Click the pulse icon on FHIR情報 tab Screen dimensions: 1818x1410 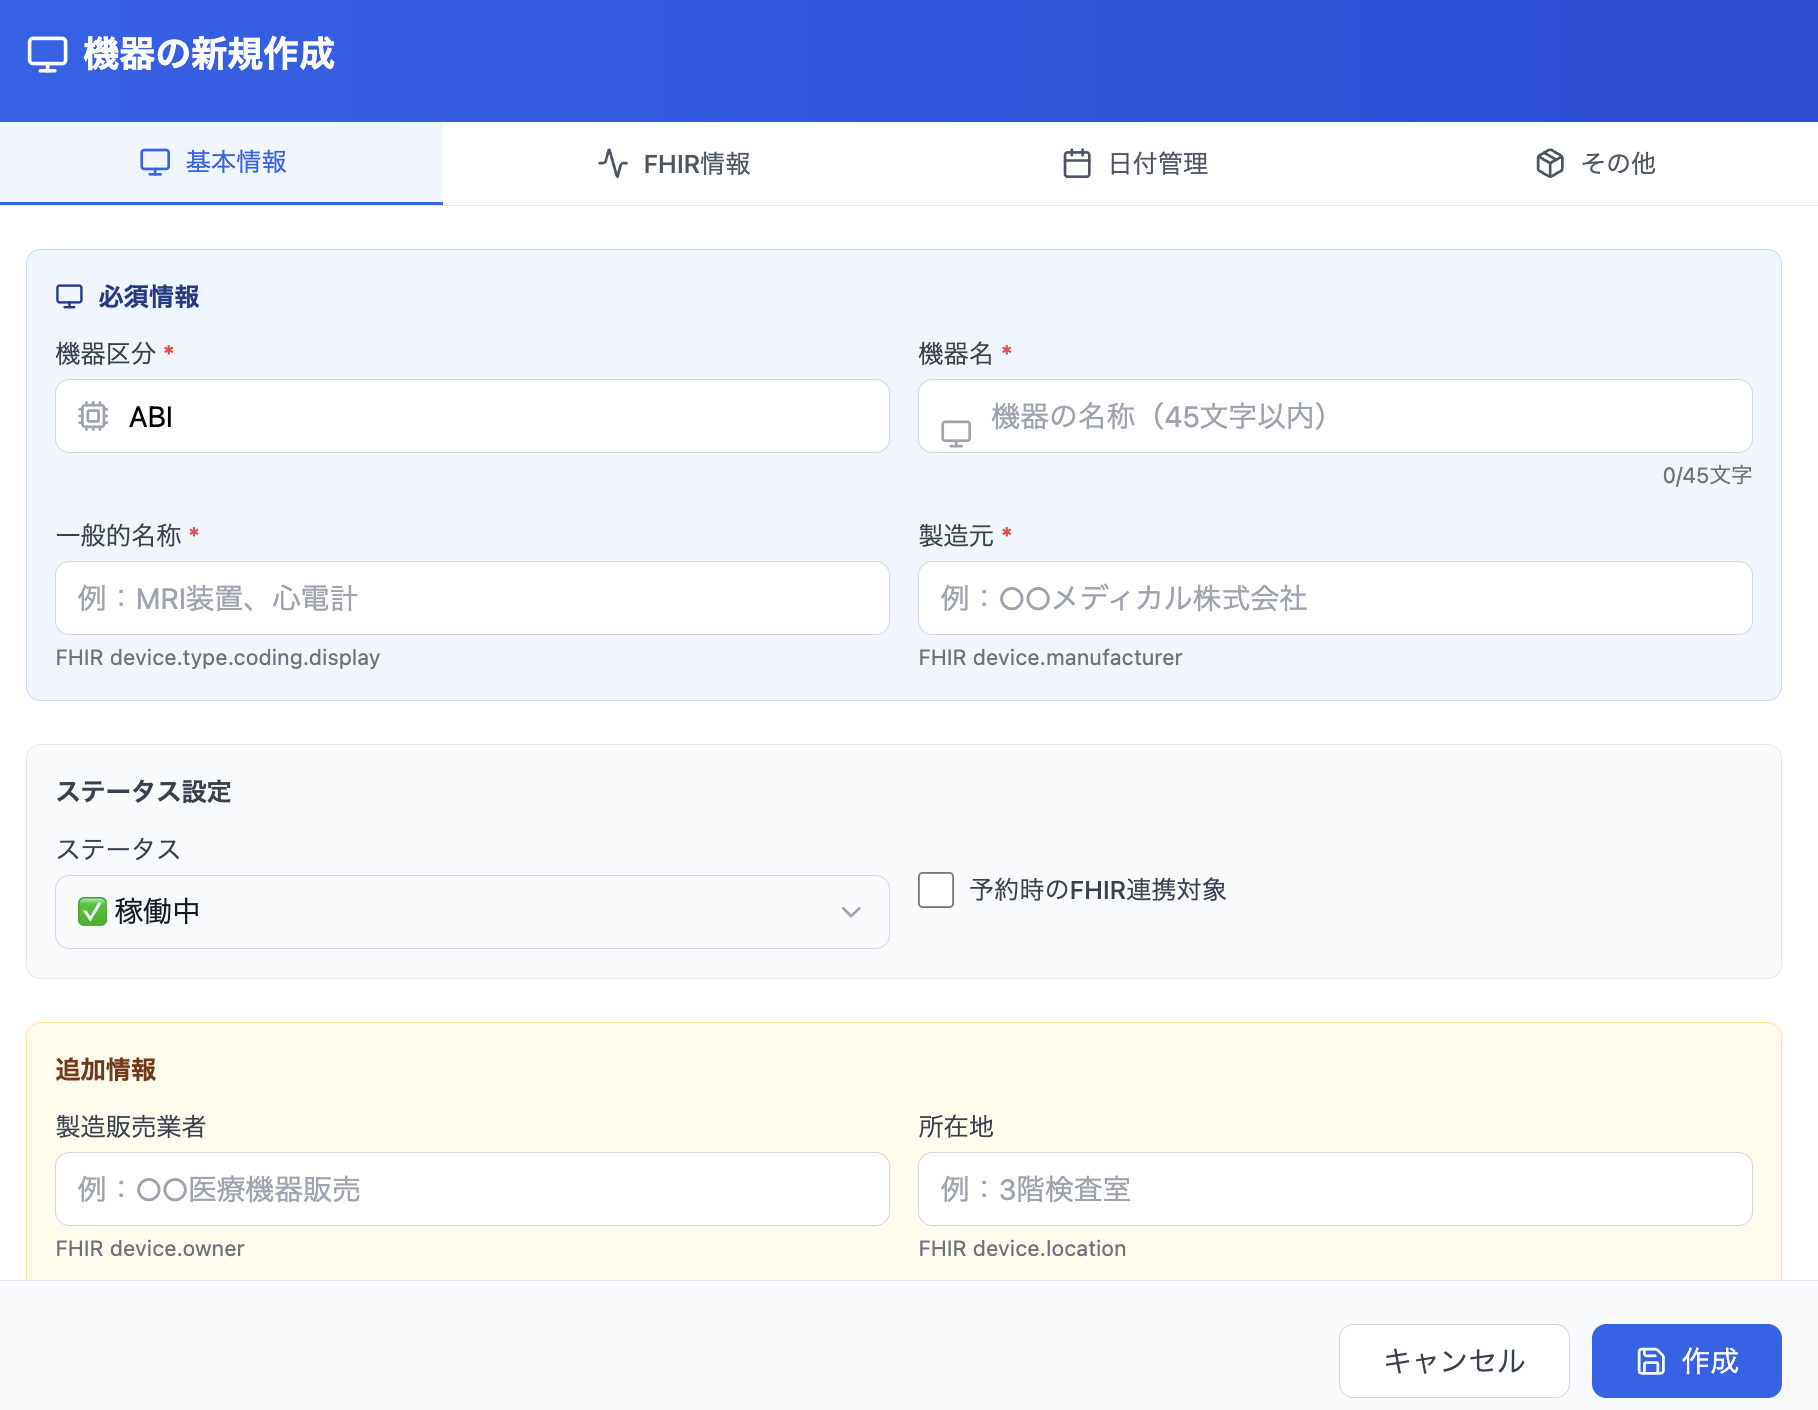[x=612, y=163]
